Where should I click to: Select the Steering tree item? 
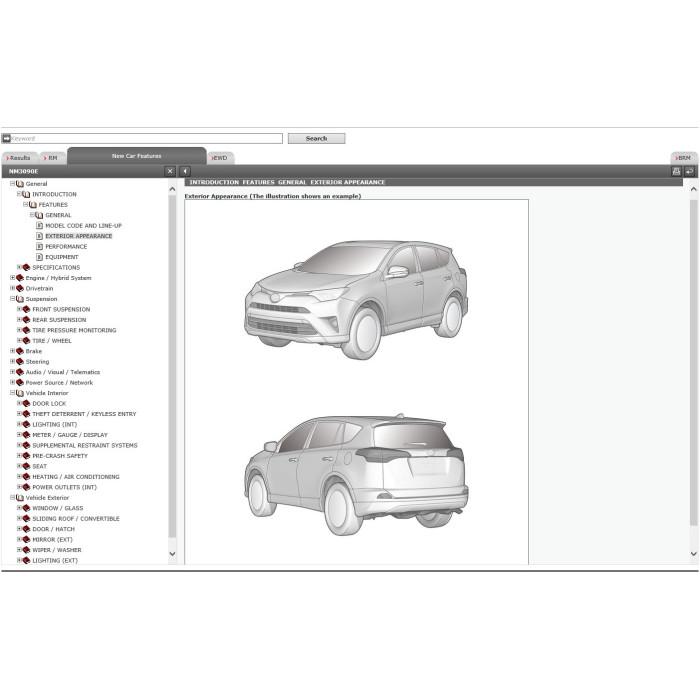click(37, 362)
